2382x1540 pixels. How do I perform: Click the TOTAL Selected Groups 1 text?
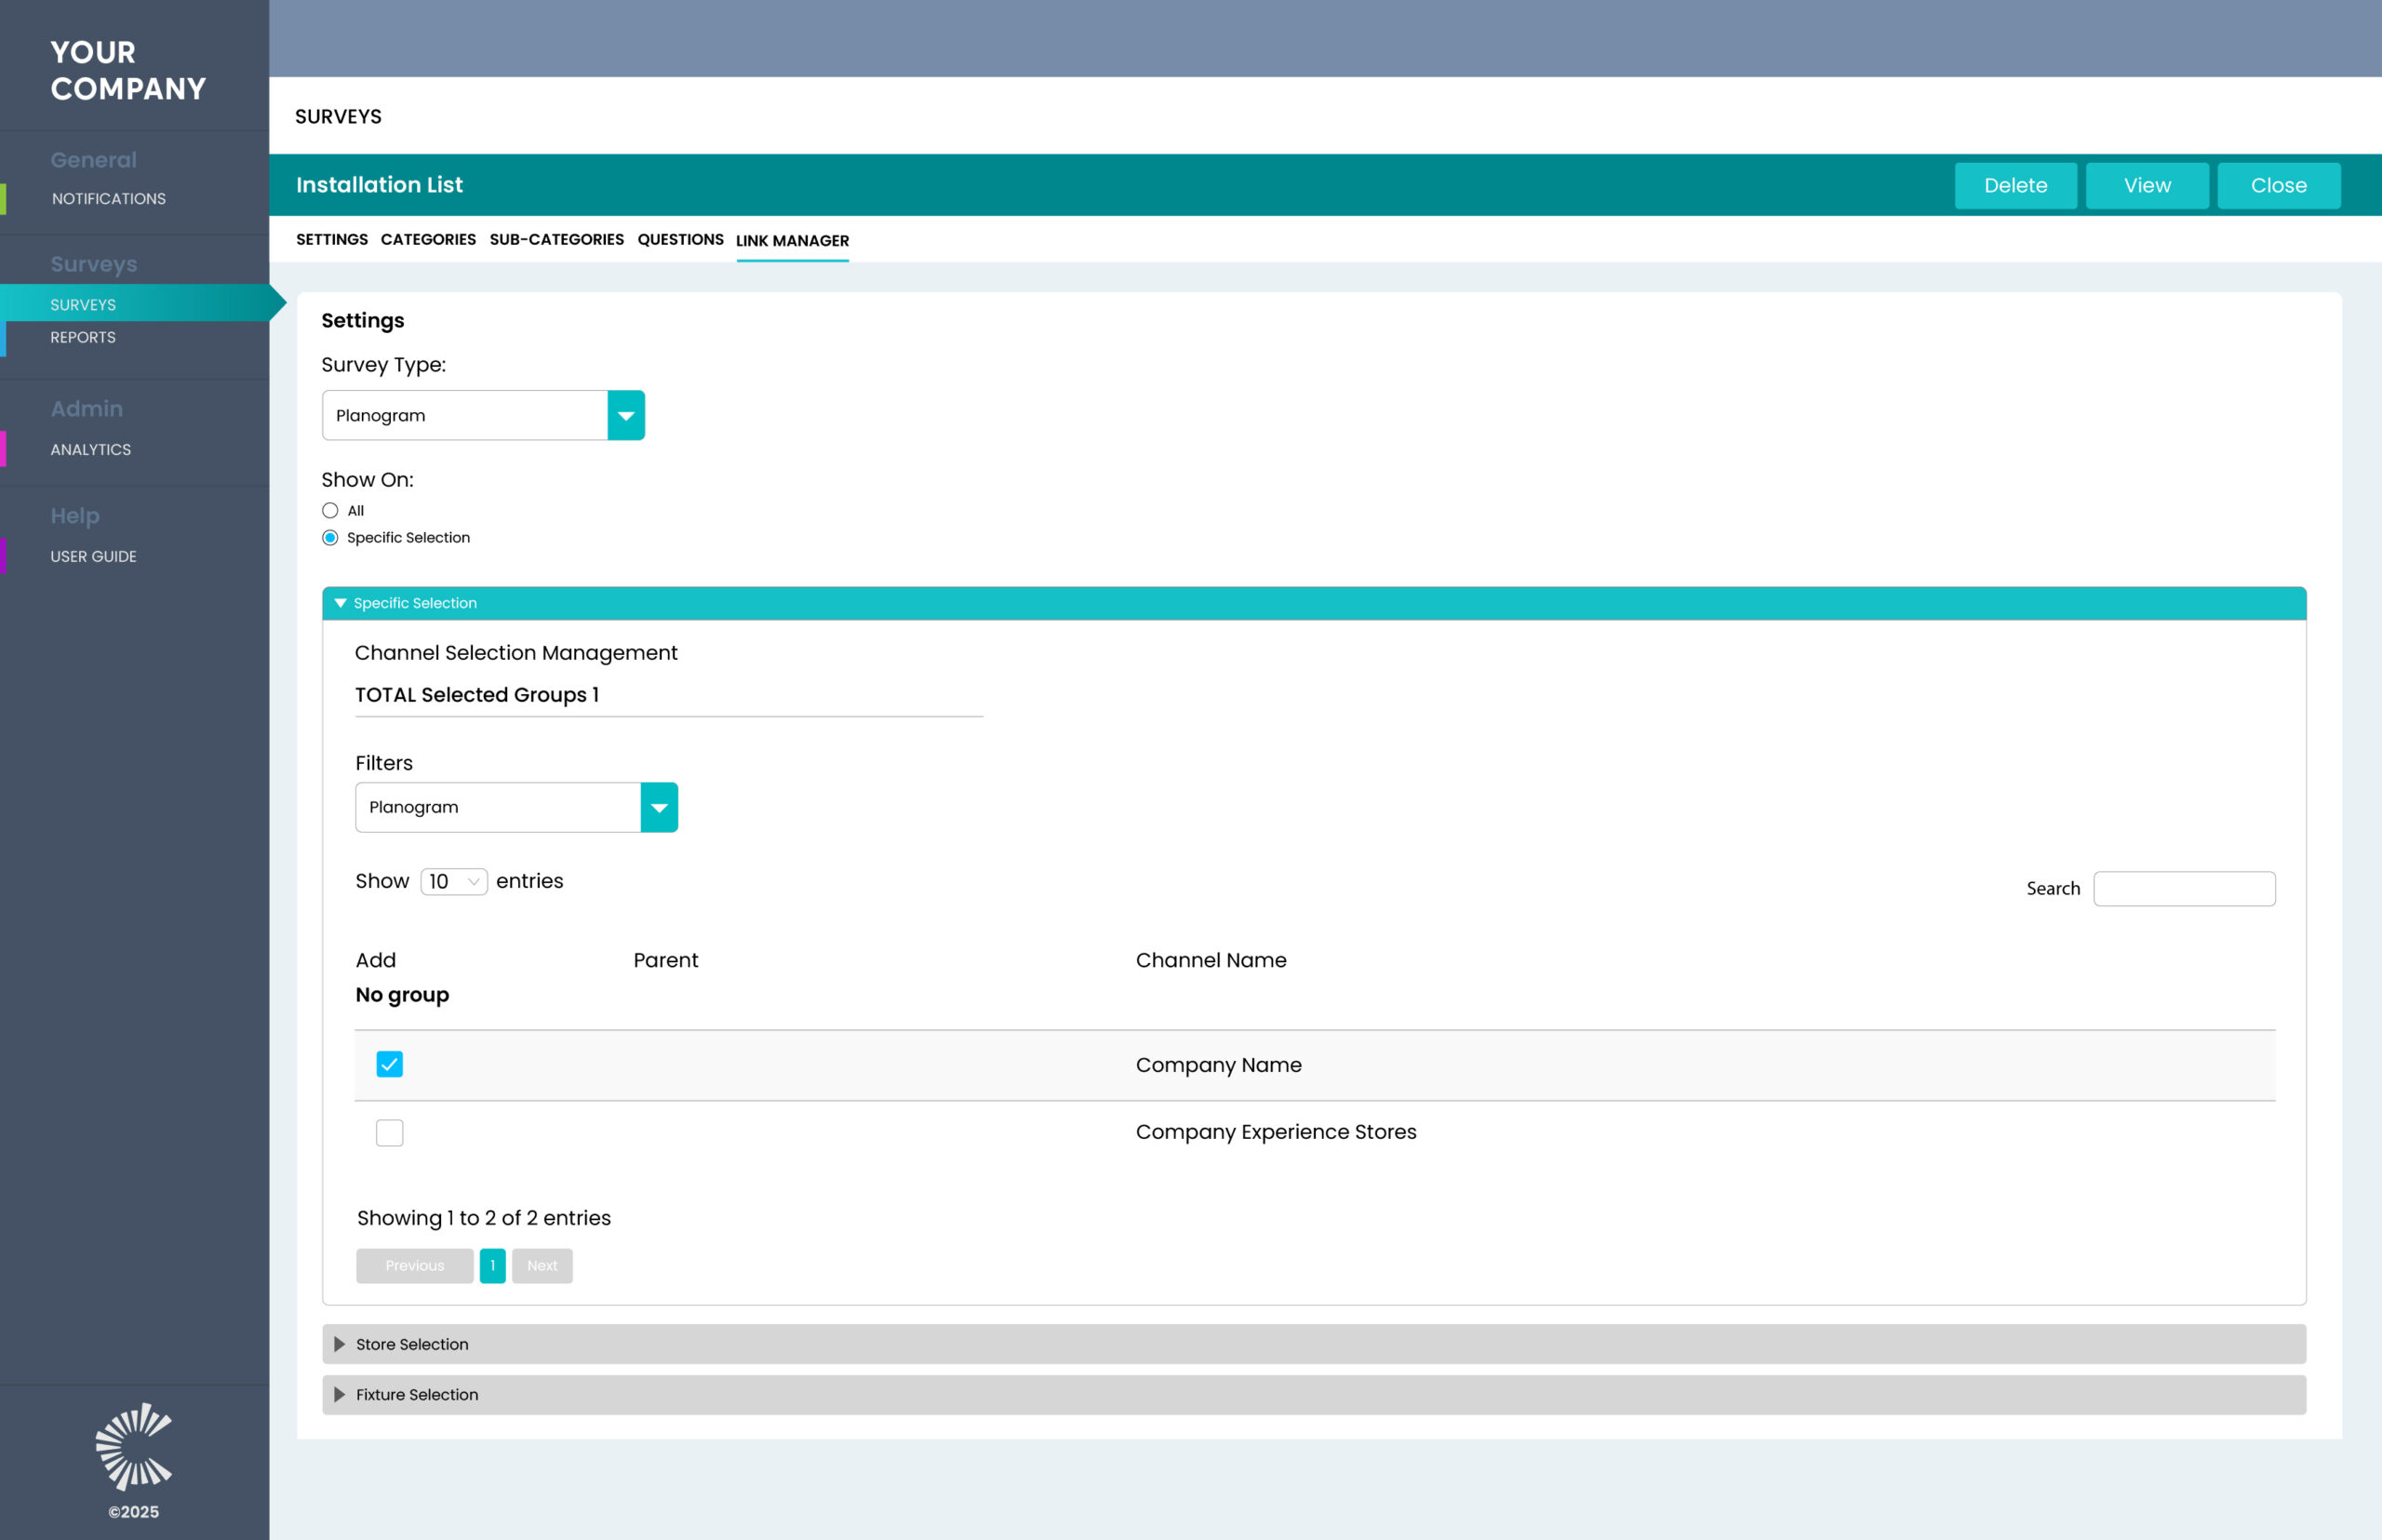point(477,695)
